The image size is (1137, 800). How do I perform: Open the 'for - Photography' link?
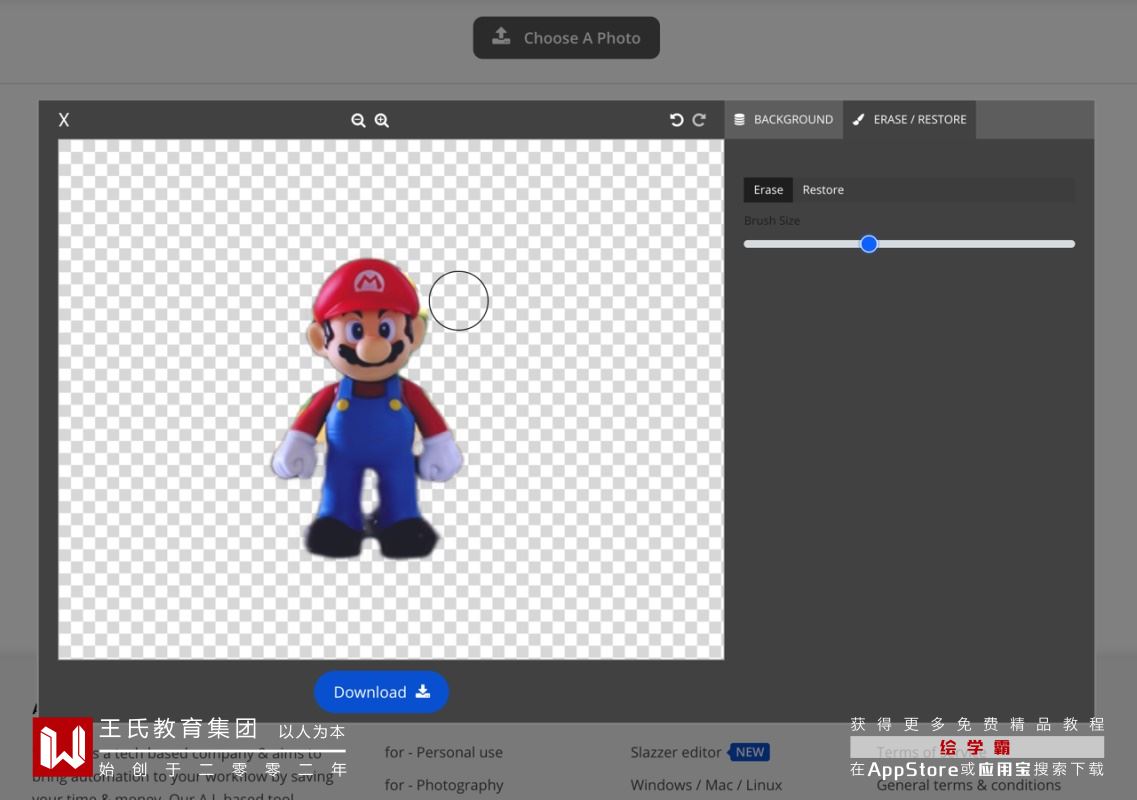click(x=444, y=785)
